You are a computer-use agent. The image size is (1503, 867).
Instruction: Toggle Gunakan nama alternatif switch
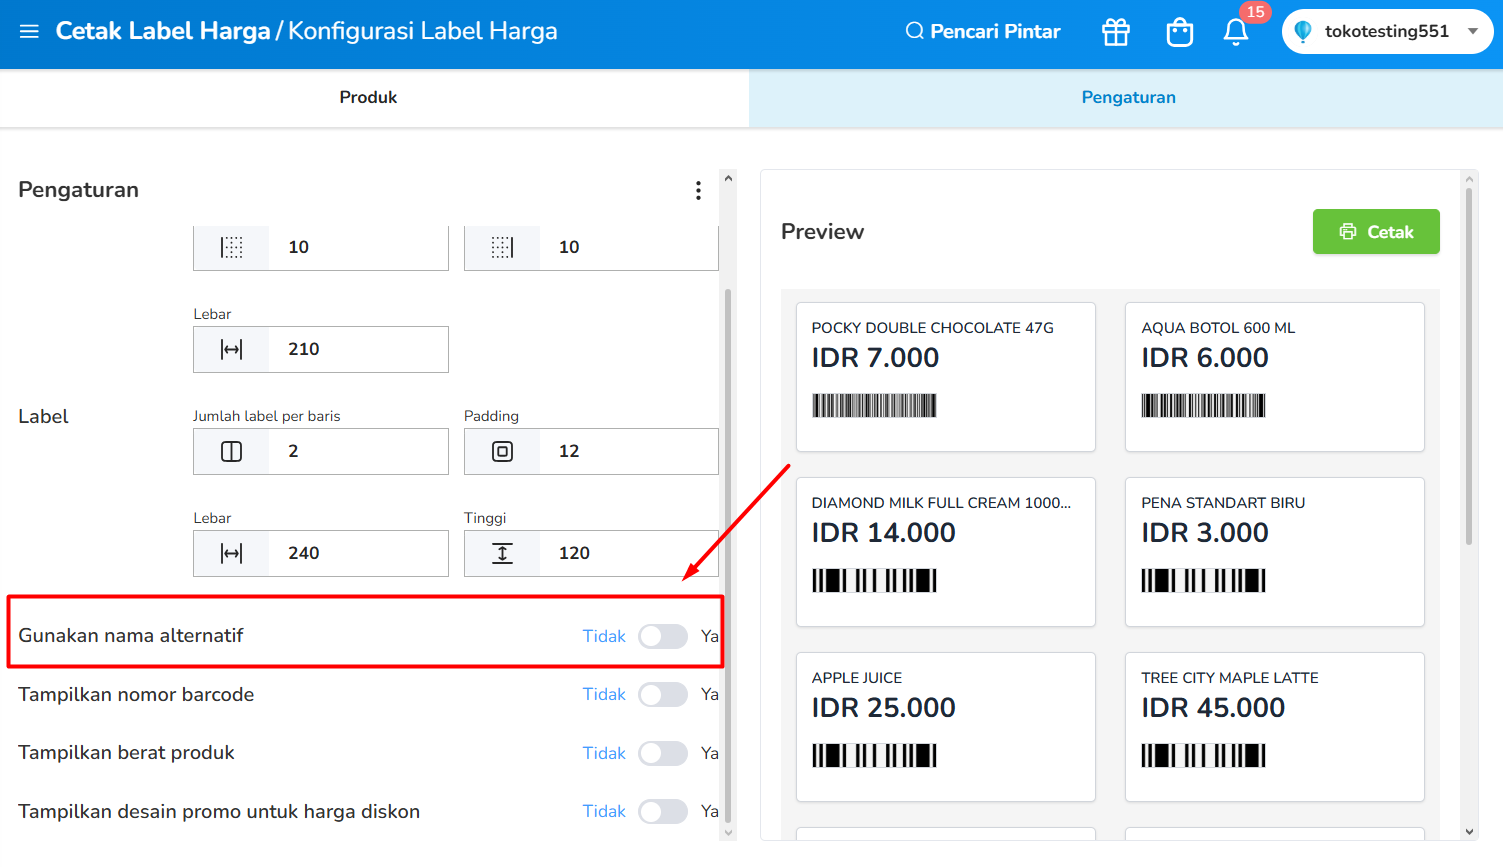663,636
